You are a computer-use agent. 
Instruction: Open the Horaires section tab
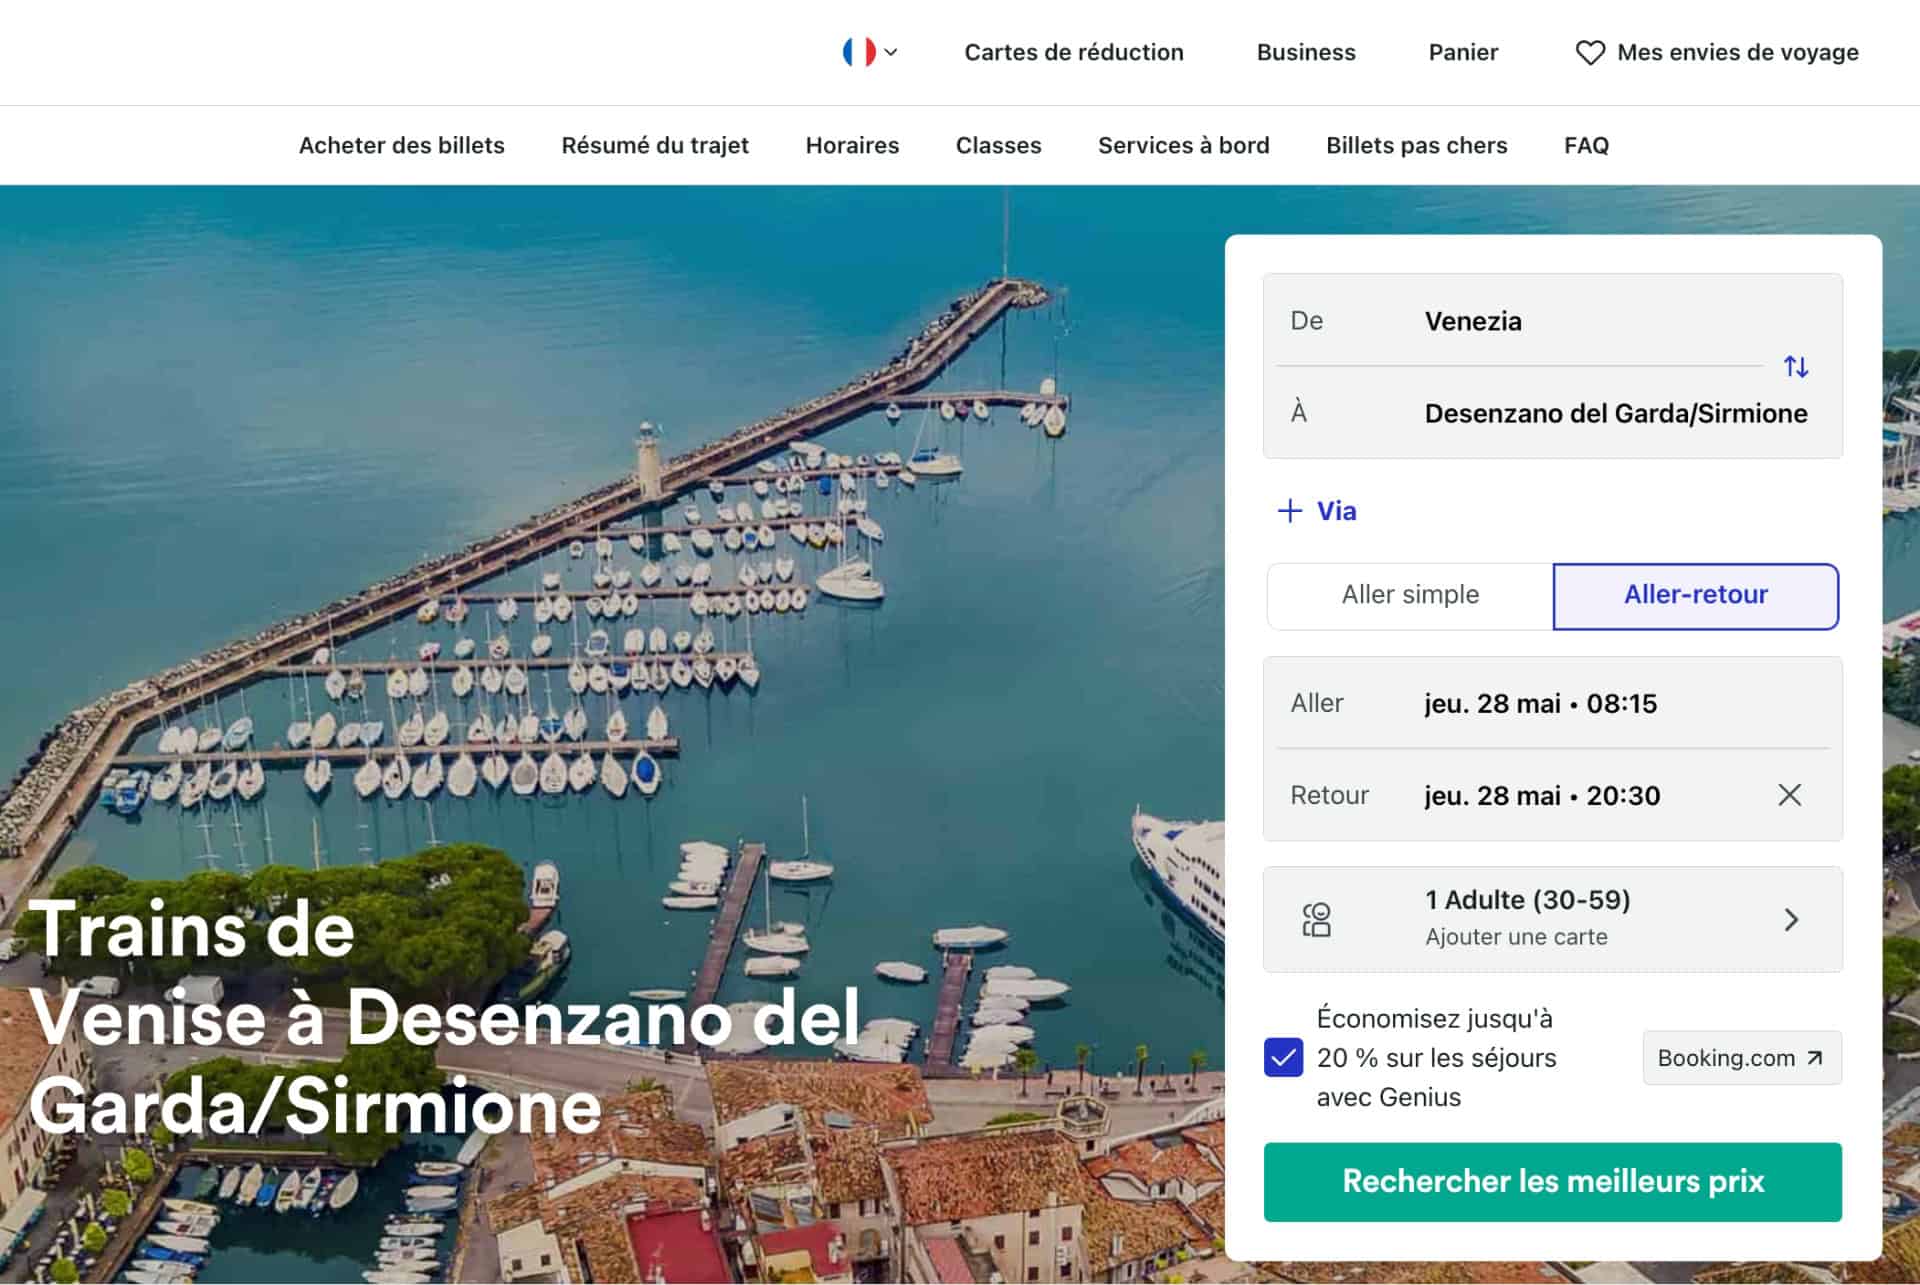pos(852,145)
